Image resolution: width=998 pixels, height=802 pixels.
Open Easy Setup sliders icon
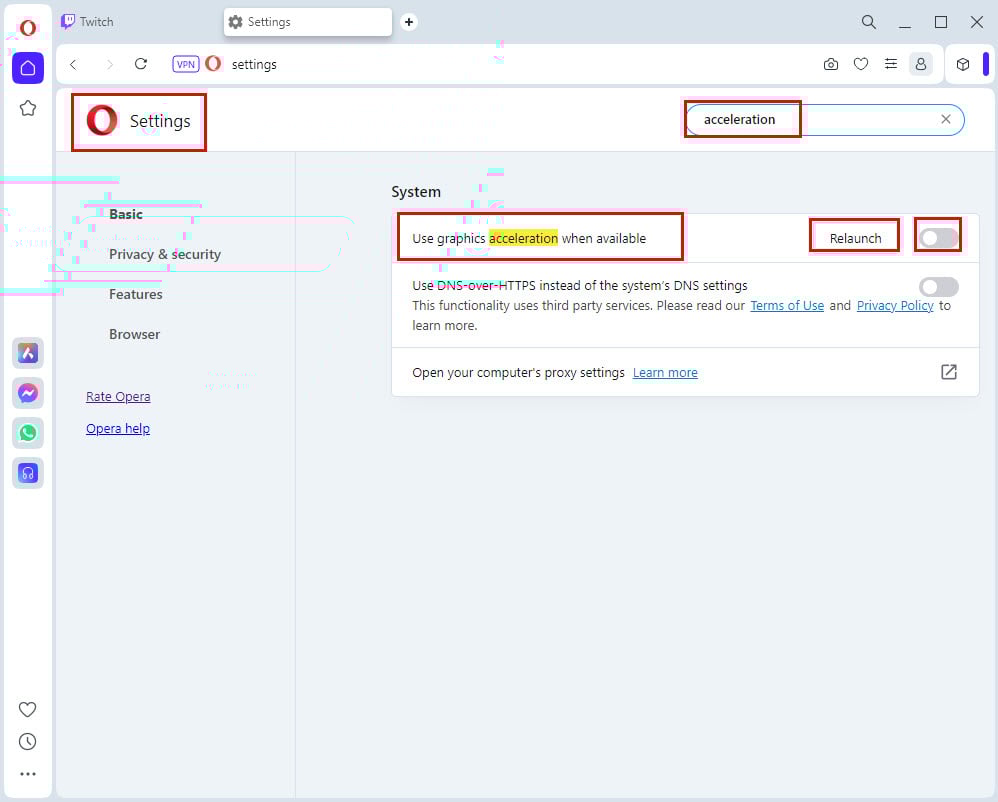[x=891, y=64]
